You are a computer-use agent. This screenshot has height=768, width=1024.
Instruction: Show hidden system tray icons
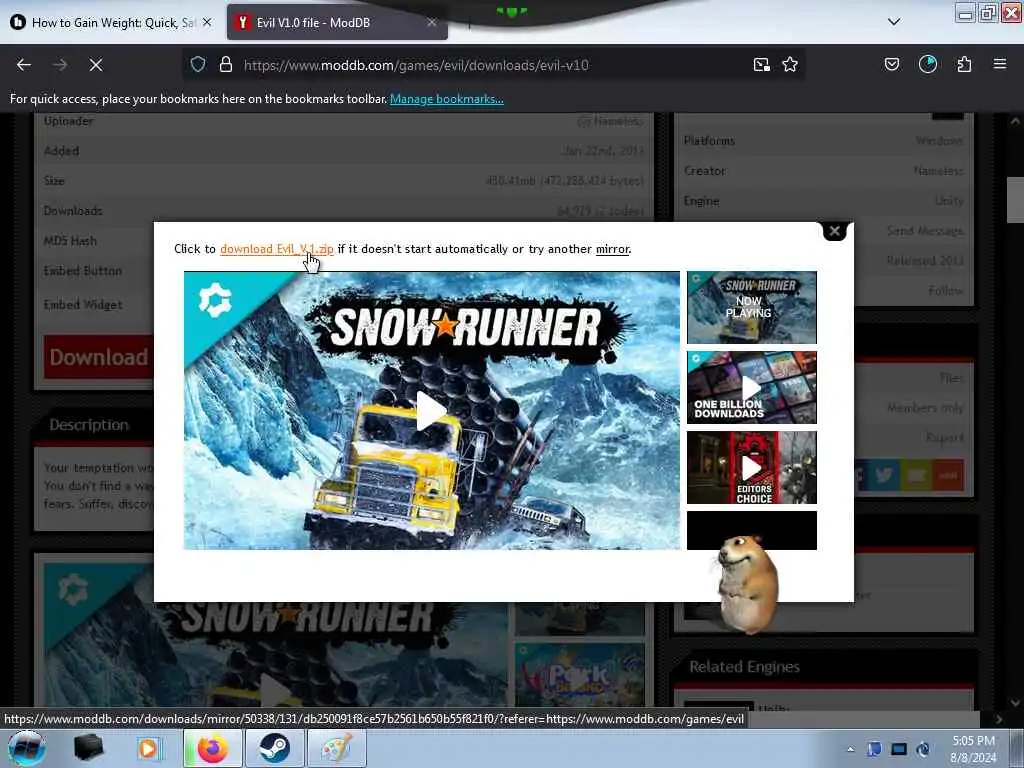click(x=850, y=749)
